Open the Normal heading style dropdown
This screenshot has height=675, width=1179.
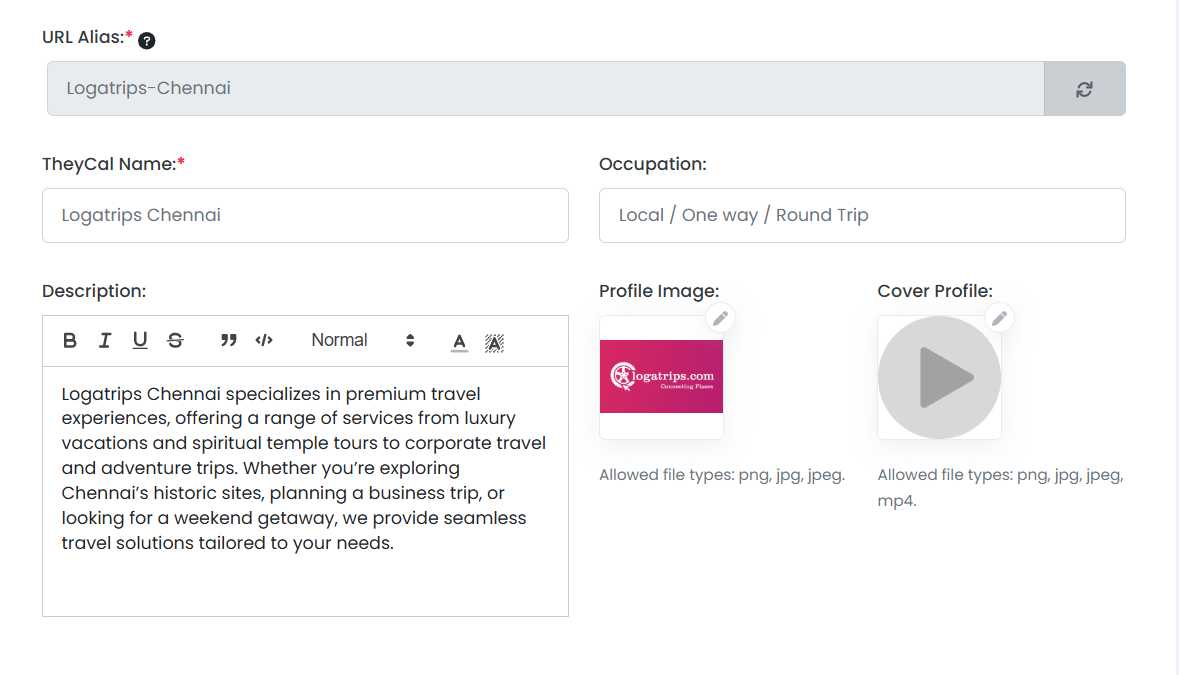363,341
